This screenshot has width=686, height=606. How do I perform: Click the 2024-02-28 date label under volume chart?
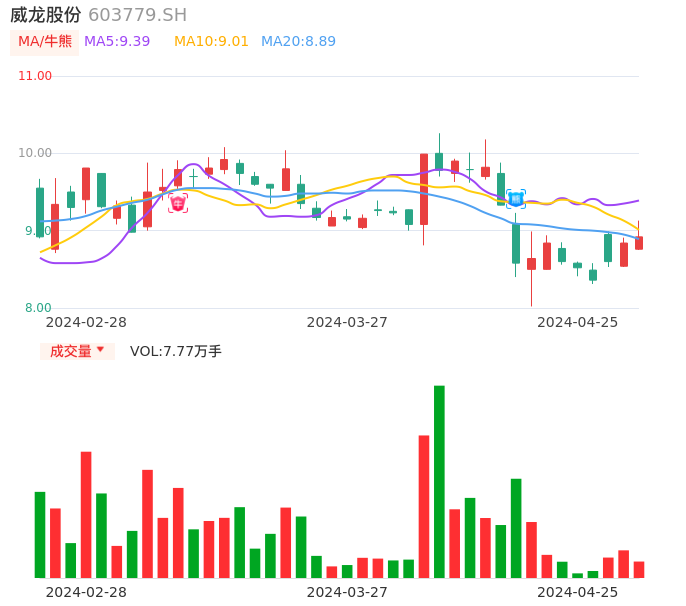coord(86,592)
